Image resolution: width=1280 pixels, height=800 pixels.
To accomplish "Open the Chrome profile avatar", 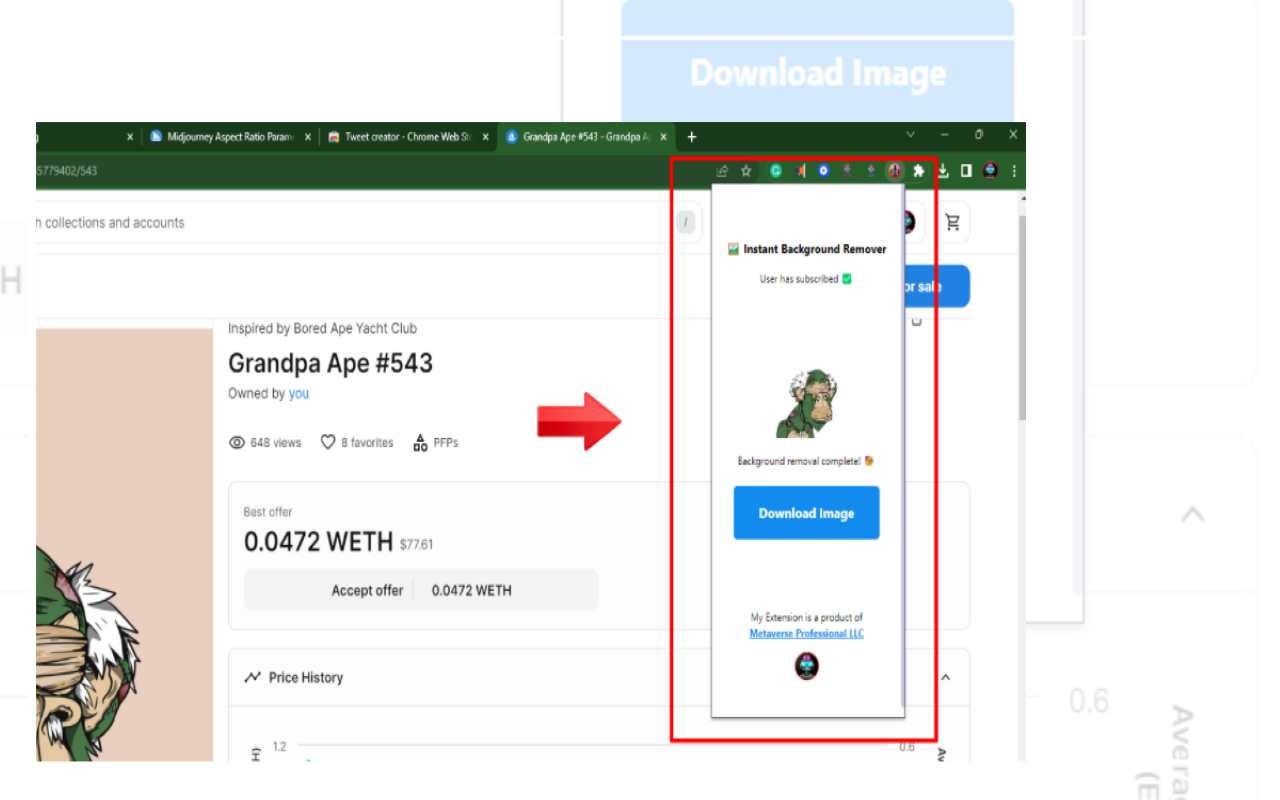I will [x=990, y=171].
